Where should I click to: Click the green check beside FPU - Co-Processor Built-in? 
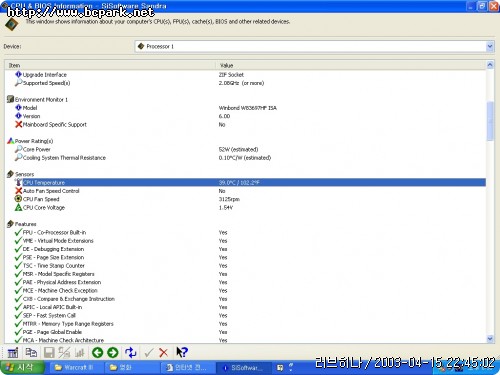(18, 232)
